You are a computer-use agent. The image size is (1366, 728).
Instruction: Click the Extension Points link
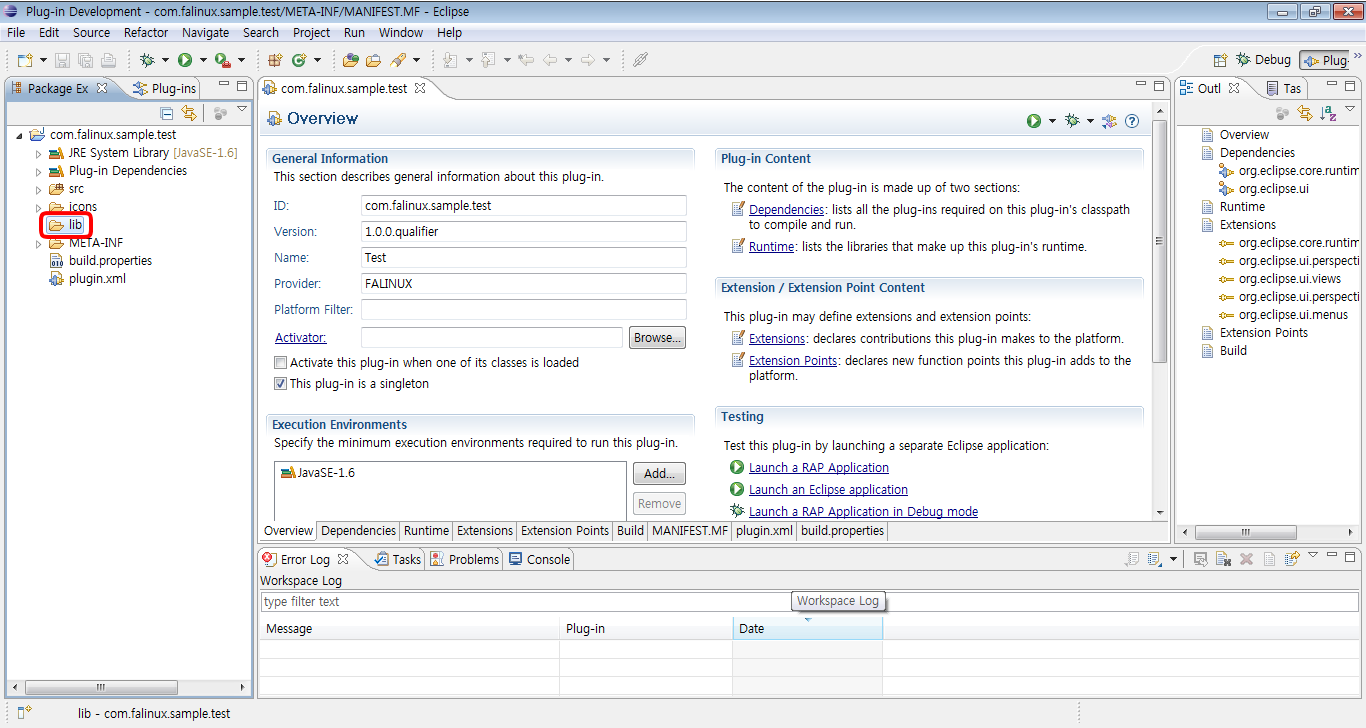[793, 361]
